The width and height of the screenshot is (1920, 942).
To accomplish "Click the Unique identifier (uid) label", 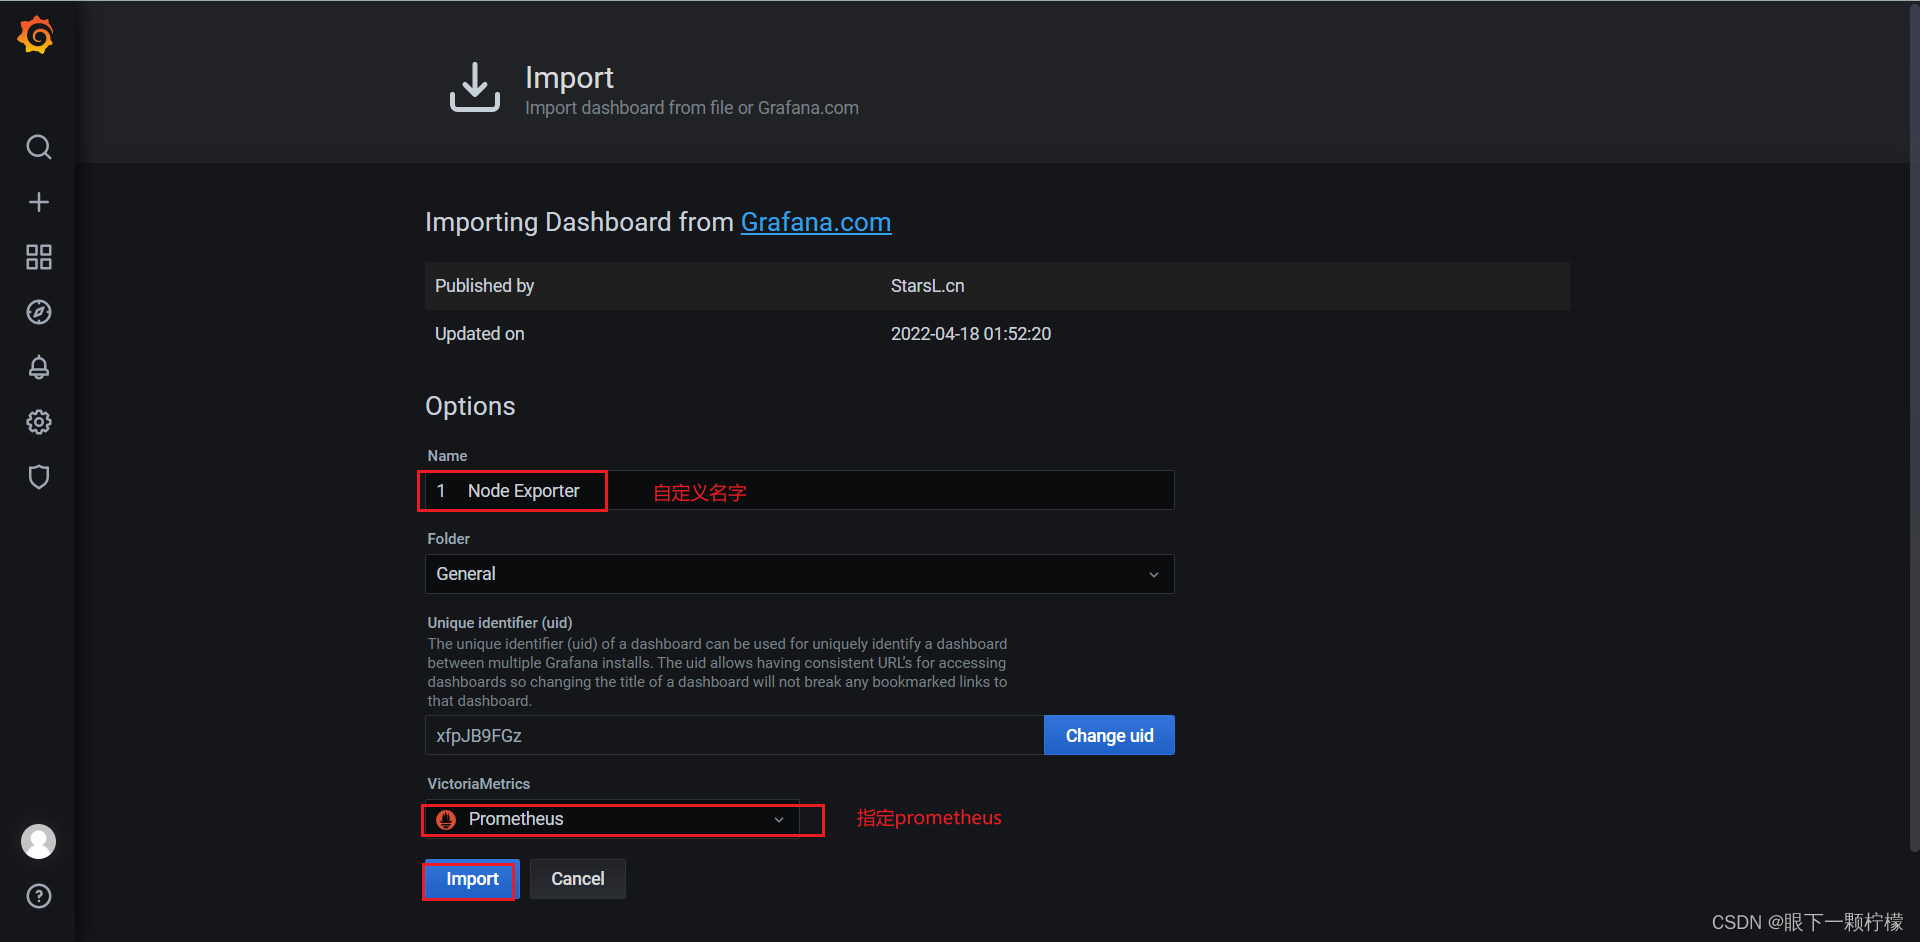I will point(499,622).
